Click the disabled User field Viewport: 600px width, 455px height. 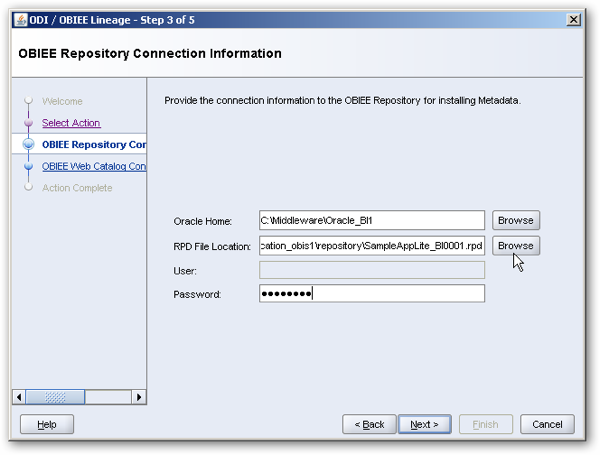[372, 270]
